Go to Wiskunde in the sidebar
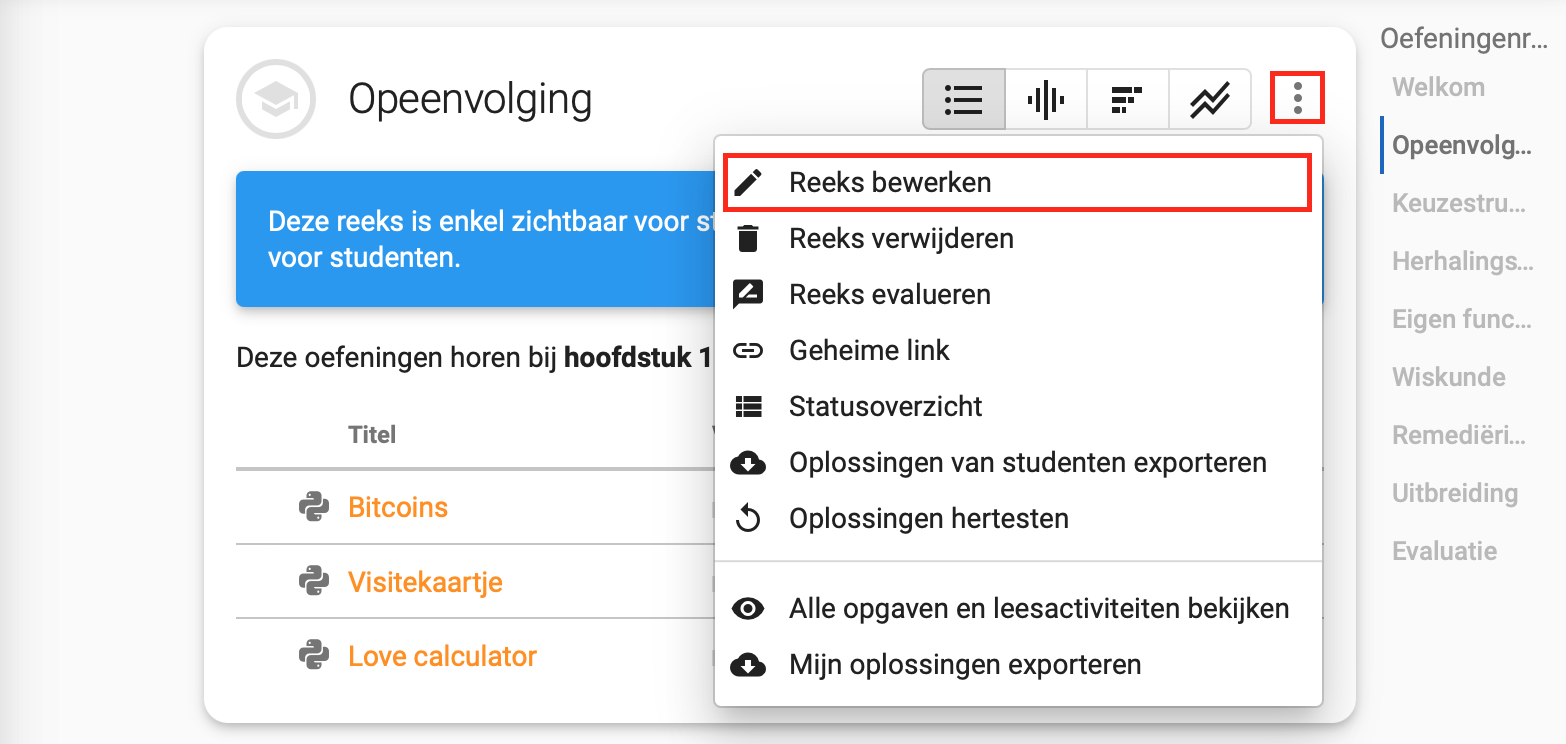The height and width of the screenshot is (744, 1566). tap(1448, 377)
